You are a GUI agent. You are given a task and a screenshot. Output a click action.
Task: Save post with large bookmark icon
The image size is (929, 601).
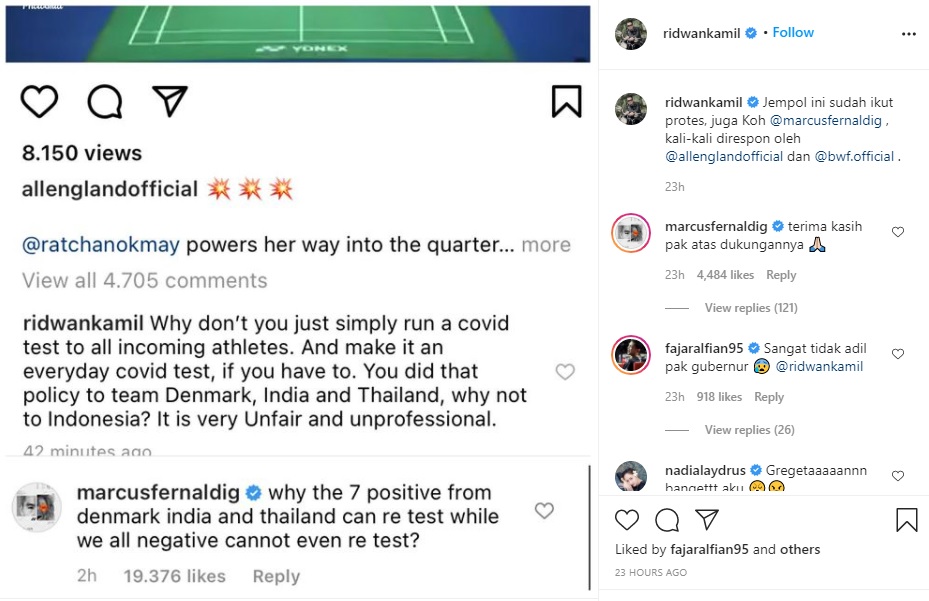pos(566,101)
